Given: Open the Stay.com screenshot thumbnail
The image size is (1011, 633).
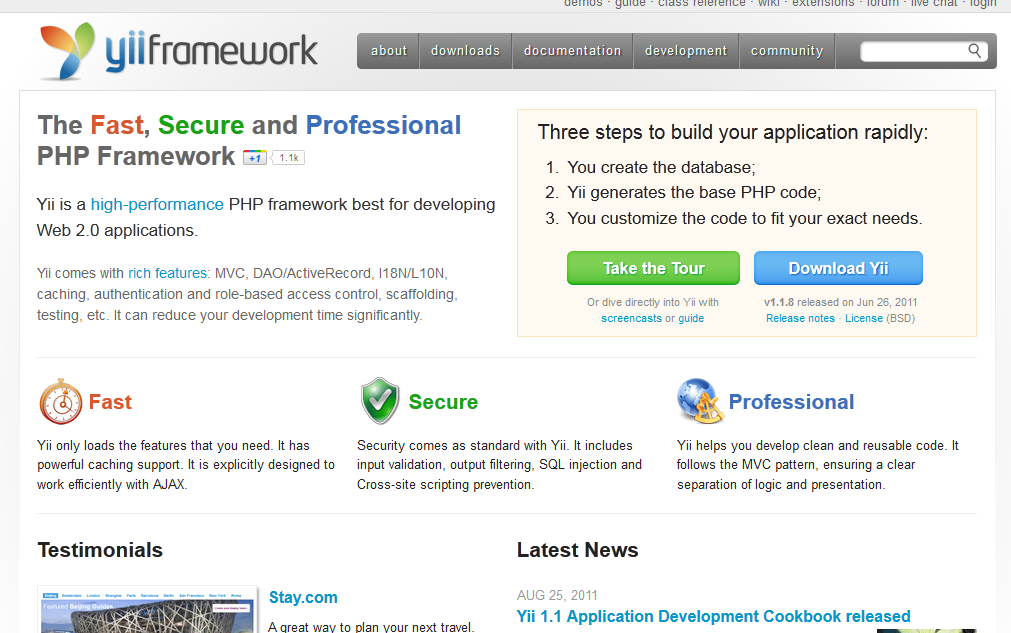Looking at the screenshot, I should [148, 610].
